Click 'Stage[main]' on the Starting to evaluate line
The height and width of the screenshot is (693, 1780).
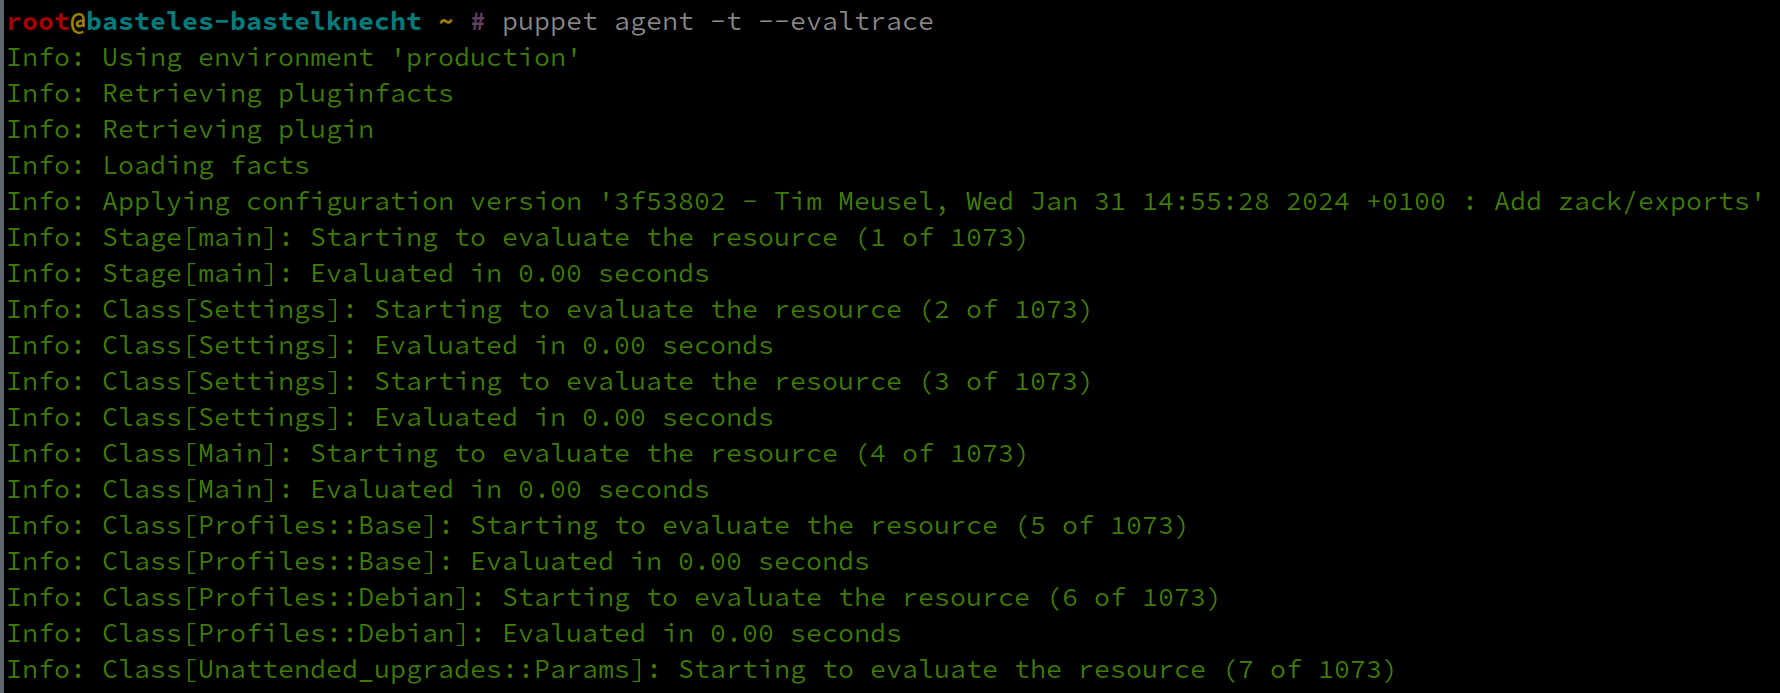tap(190, 238)
